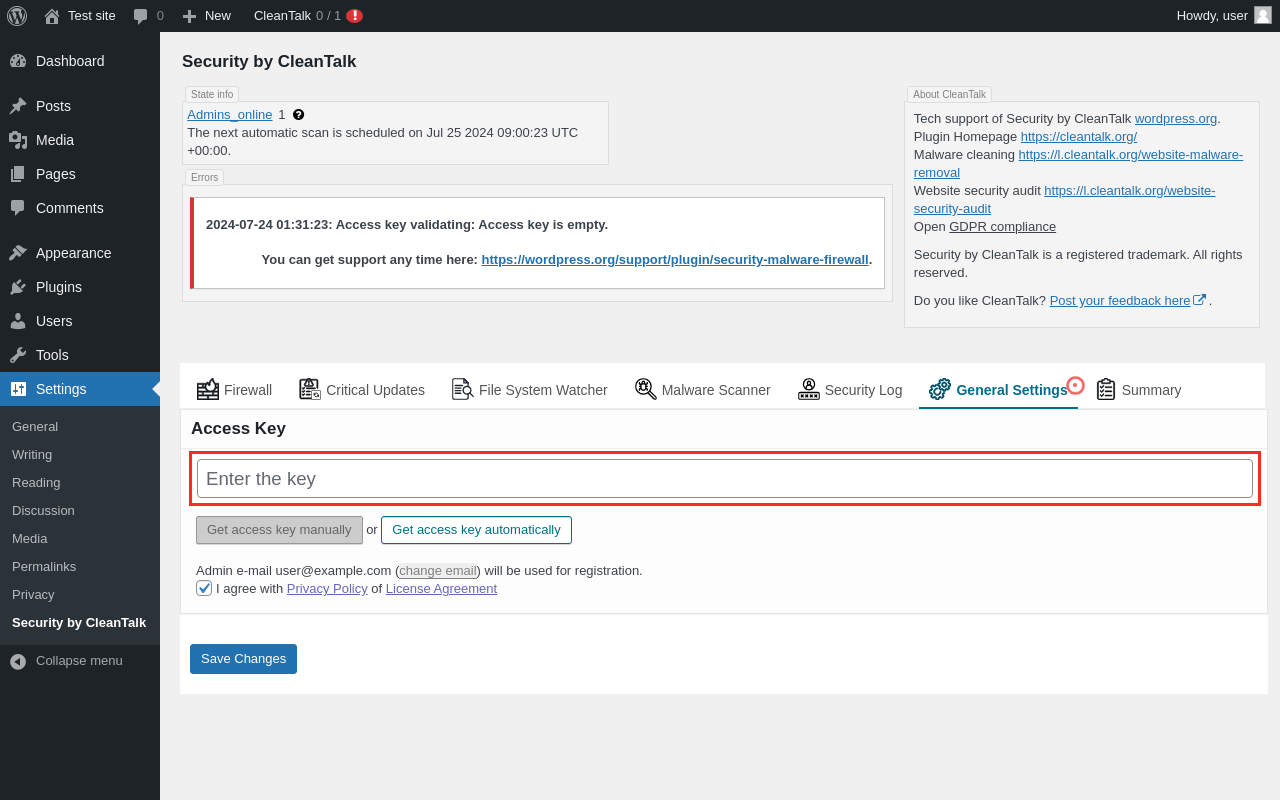
Task: Open Permalinks in Settings submenu
Action: tap(44, 566)
